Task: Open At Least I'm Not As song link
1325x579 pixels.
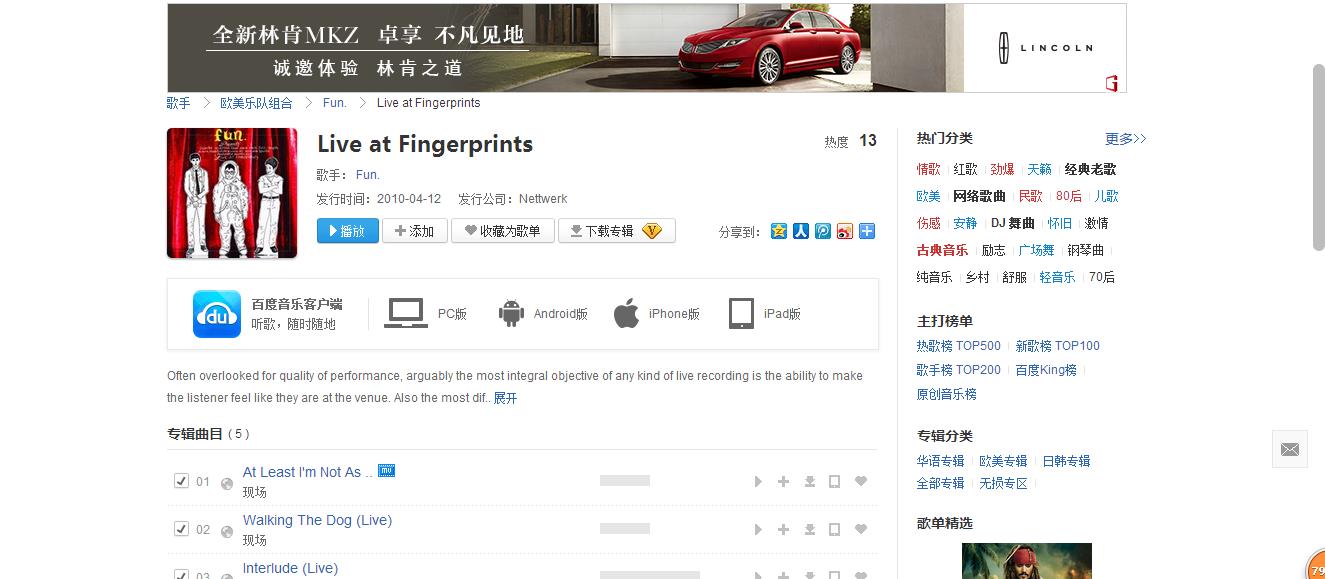Action: point(307,472)
